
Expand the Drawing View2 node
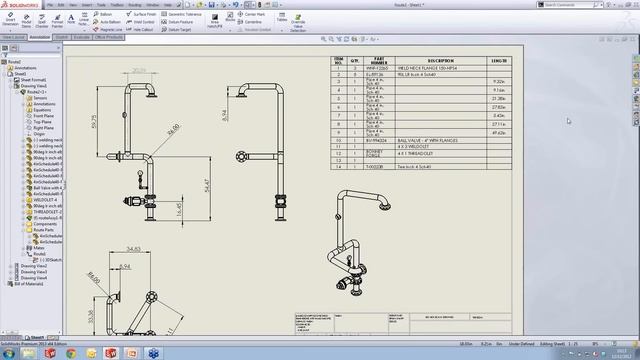pos(11,266)
